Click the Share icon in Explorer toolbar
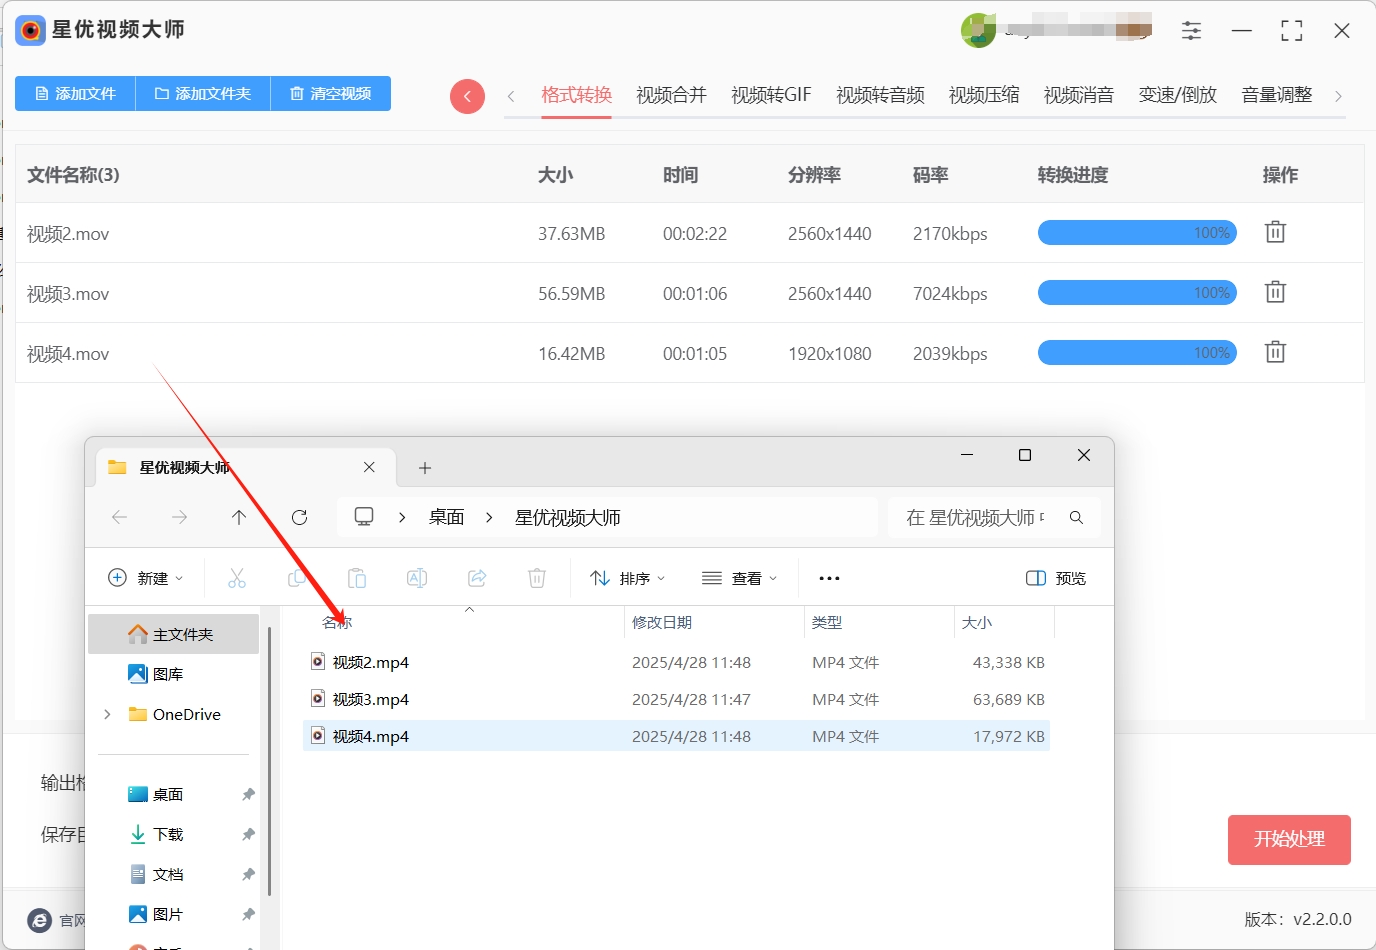 tap(477, 578)
